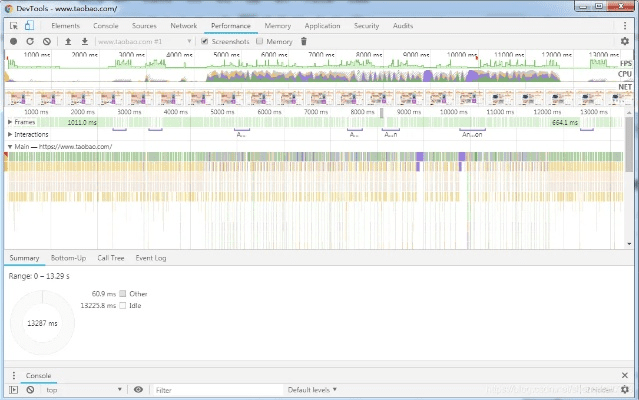The width and height of the screenshot is (639, 400).
Task: Click the load profile upload icon
Action: point(68,41)
